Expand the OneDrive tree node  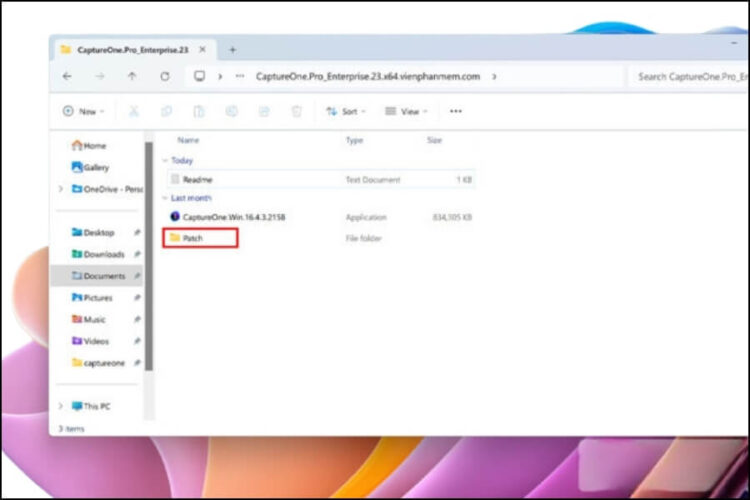click(61, 189)
